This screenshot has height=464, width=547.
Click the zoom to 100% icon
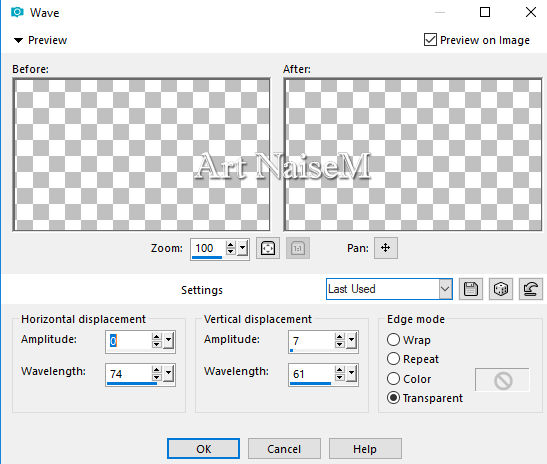pyautogui.click(x=298, y=248)
